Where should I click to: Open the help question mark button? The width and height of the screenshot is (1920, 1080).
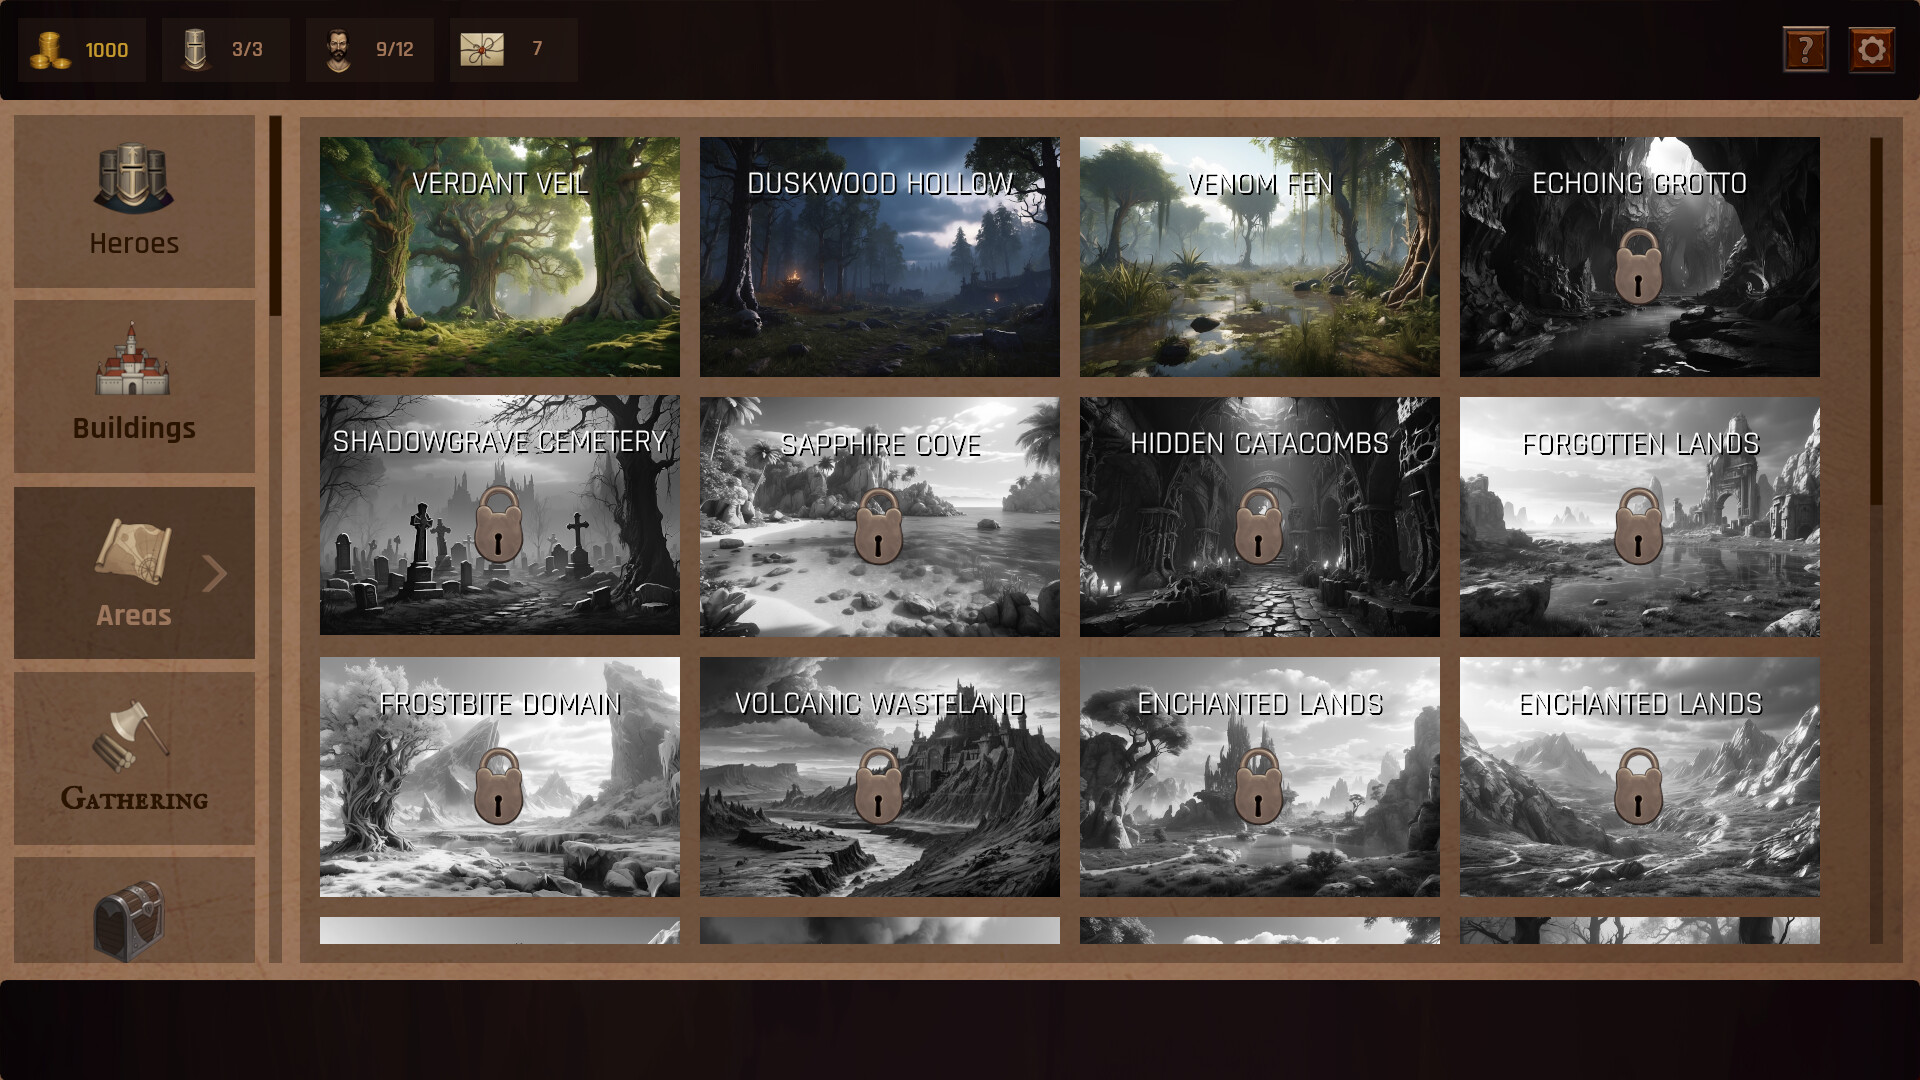click(1805, 49)
